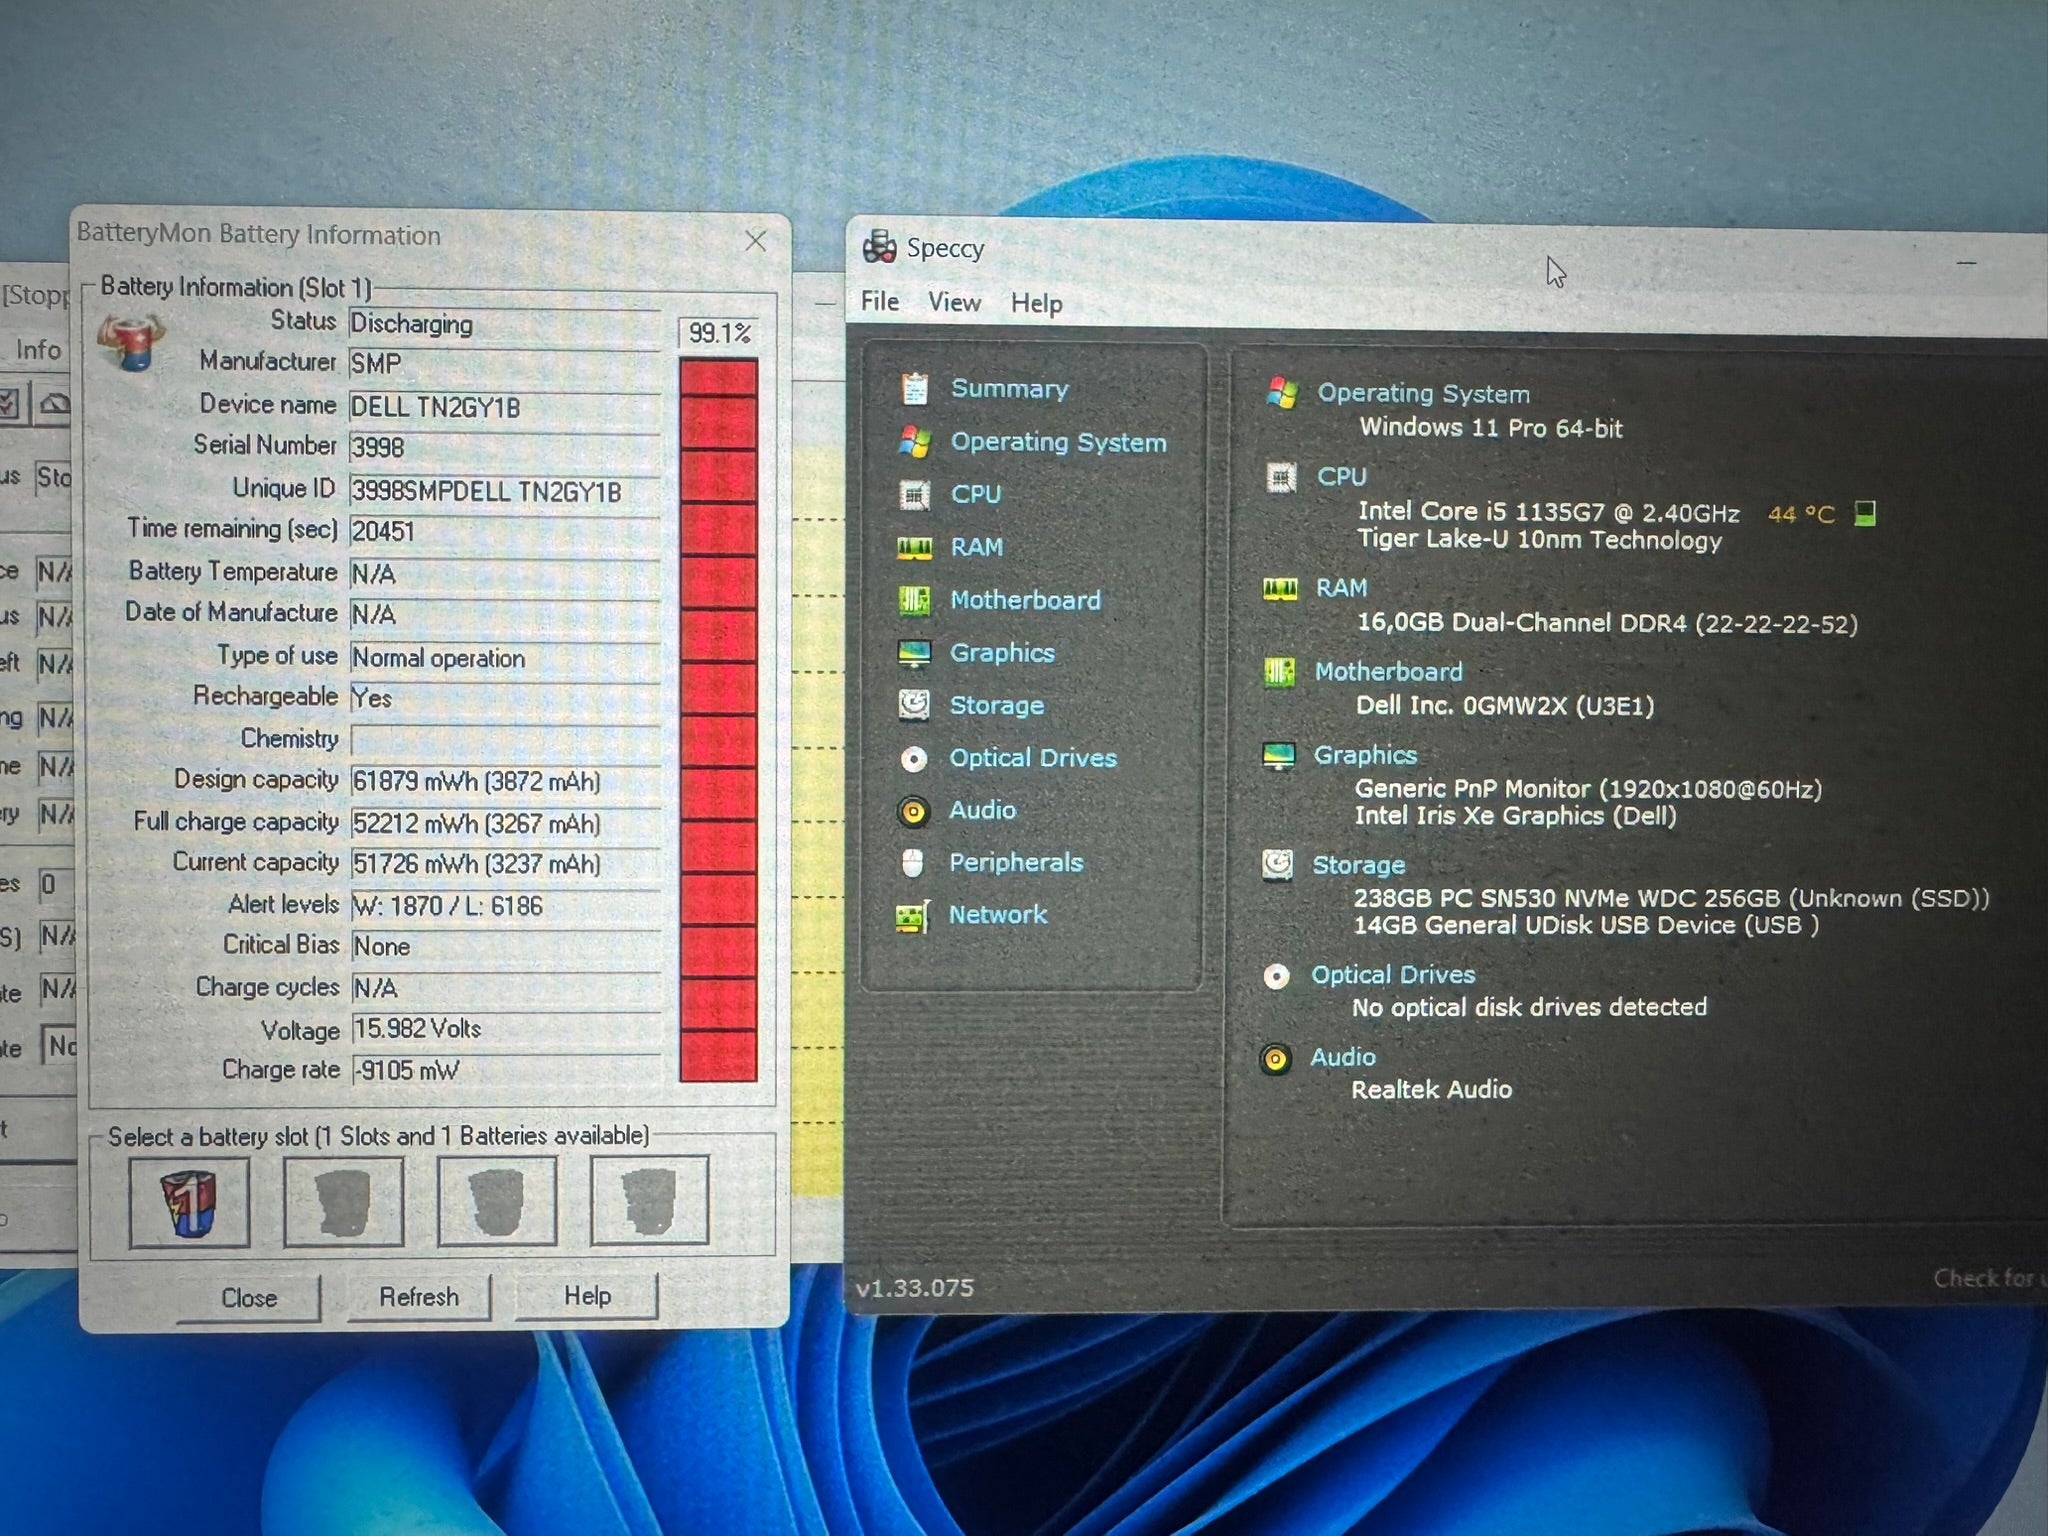Open Peripherals section in sidebar
This screenshot has width=2048, height=1536.
(x=1016, y=862)
